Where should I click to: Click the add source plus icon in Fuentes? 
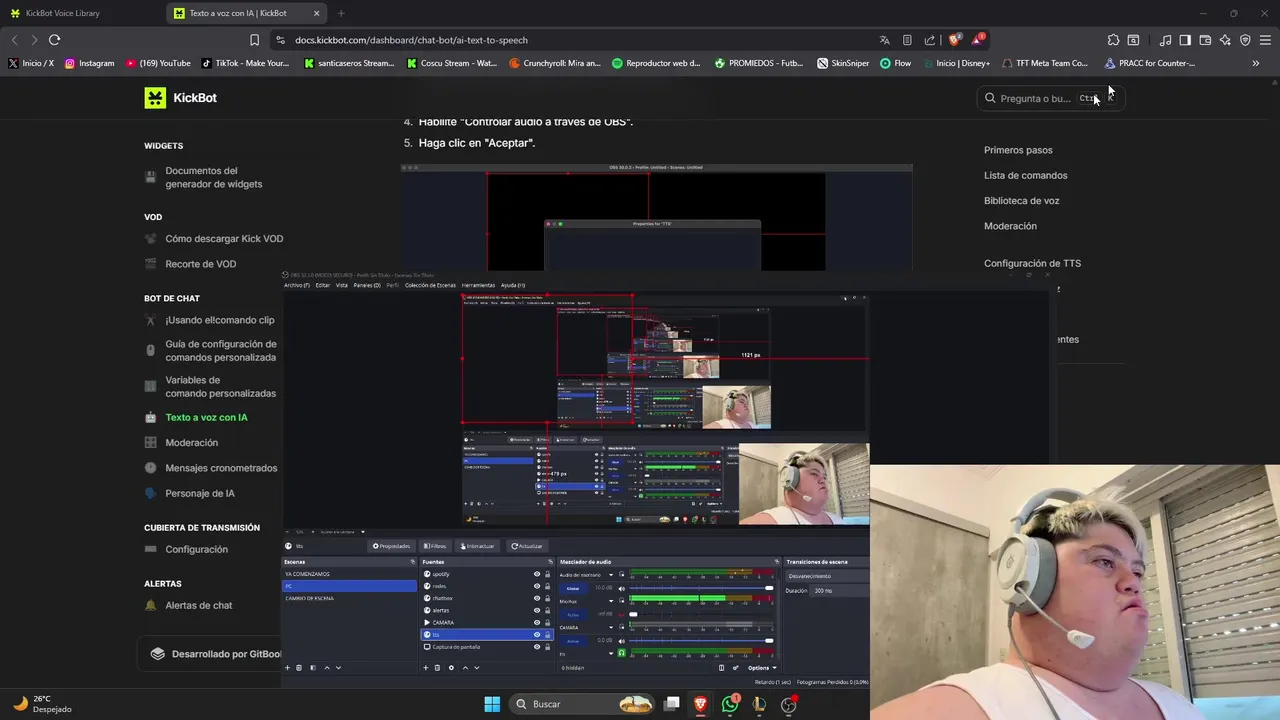[425, 667]
